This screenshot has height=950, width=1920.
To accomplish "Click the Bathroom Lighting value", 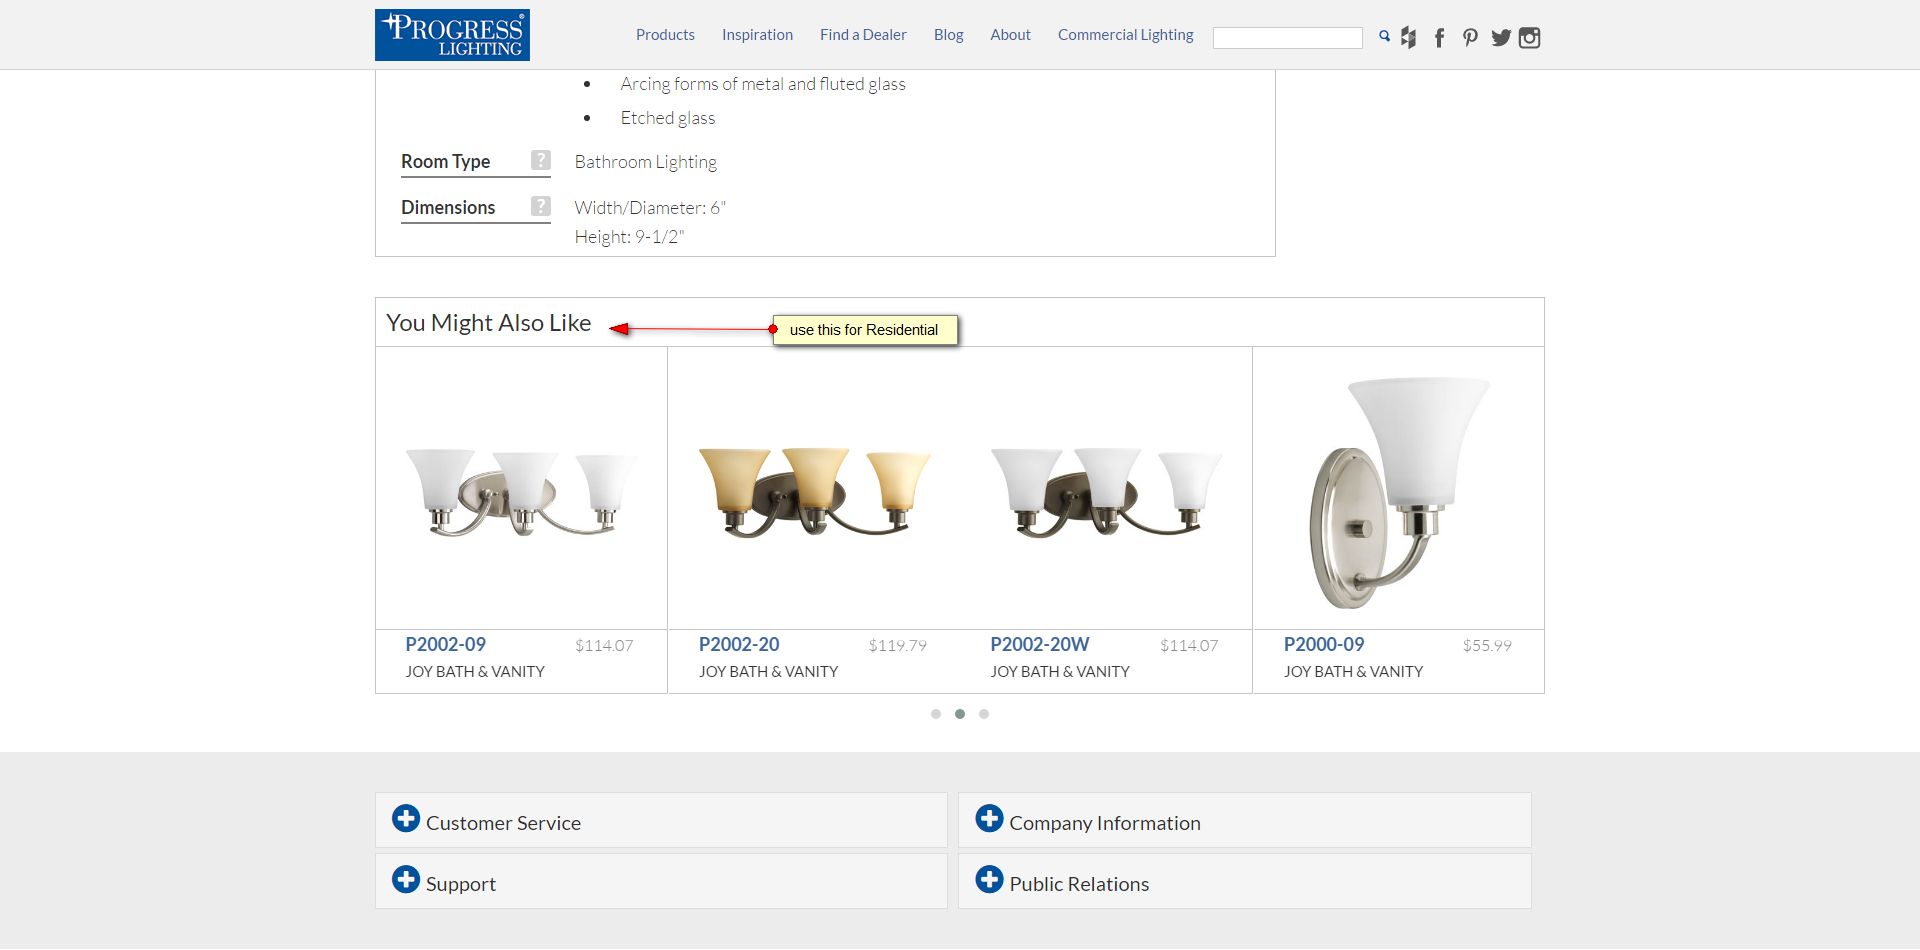I will click(x=646, y=162).
